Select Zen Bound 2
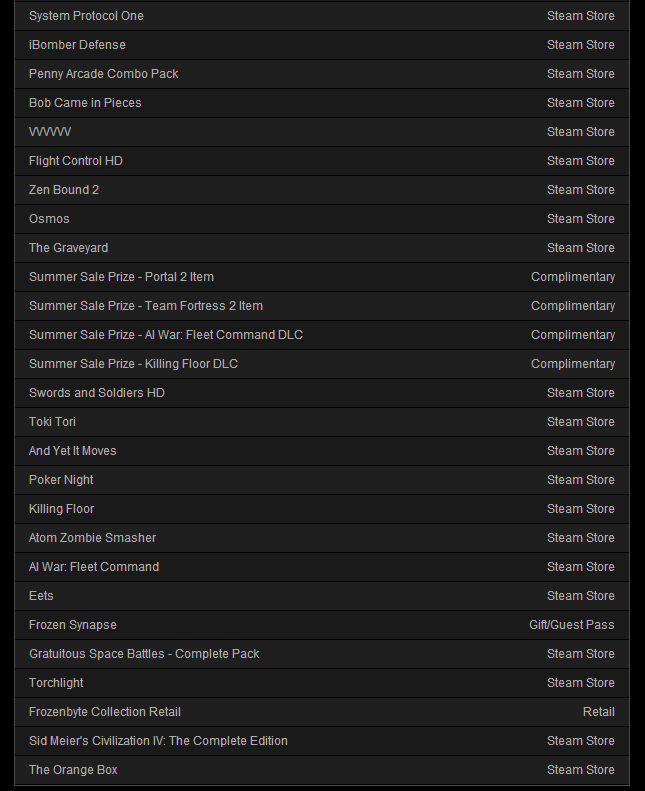645x791 pixels. point(322,190)
